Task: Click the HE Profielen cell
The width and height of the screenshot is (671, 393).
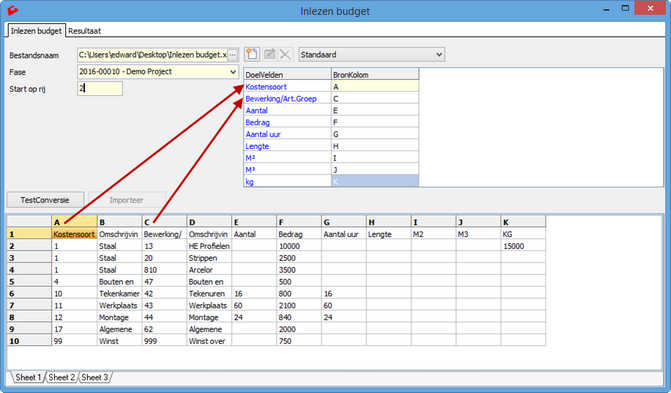Action: [x=209, y=246]
